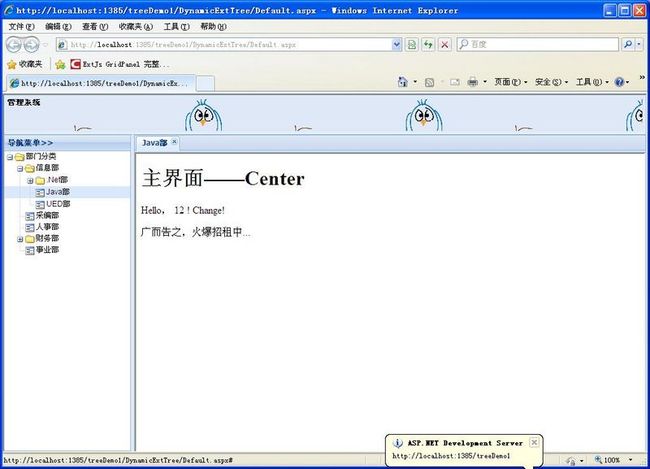This screenshot has width=650, height=469.
Task: Open the 编辑(E) menu
Action: click(x=58, y=27)
